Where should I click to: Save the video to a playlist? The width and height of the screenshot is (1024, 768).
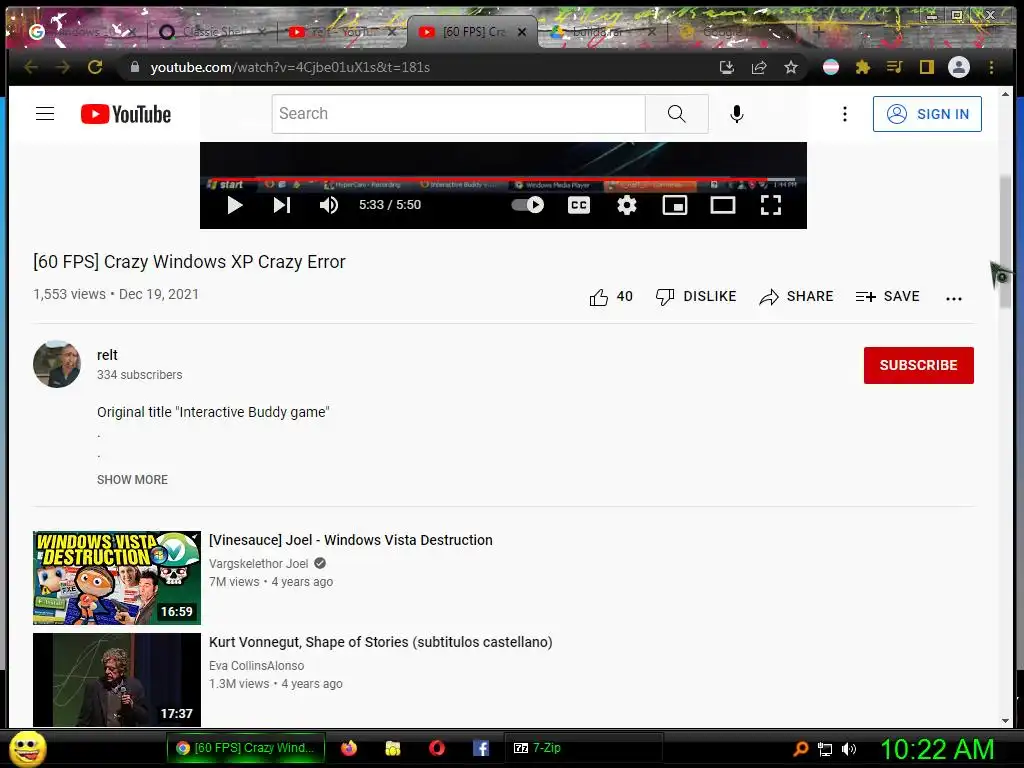[x=888, y=296]
